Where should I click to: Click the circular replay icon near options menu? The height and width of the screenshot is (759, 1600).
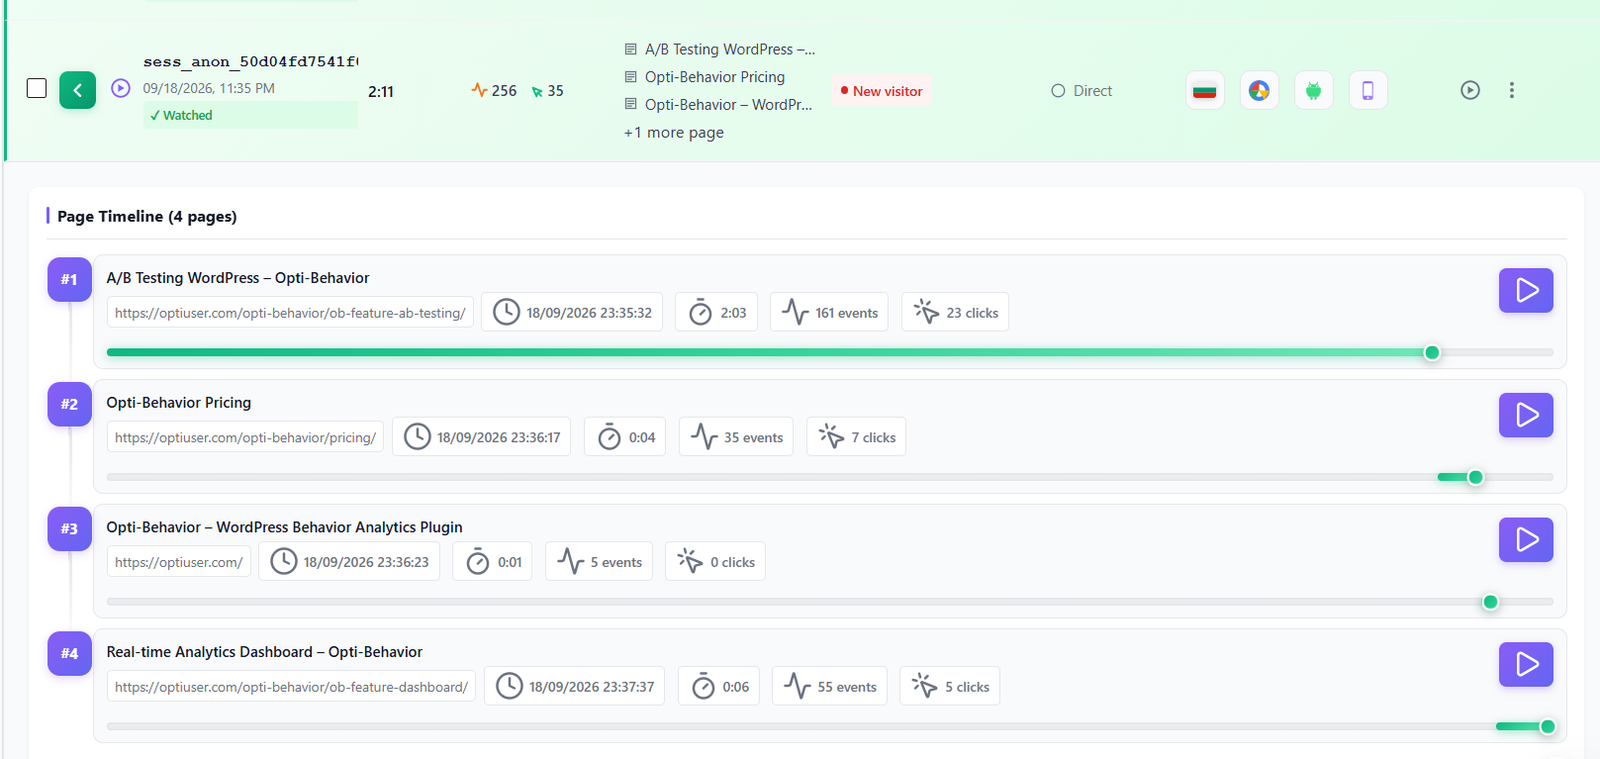point(1470,90)
